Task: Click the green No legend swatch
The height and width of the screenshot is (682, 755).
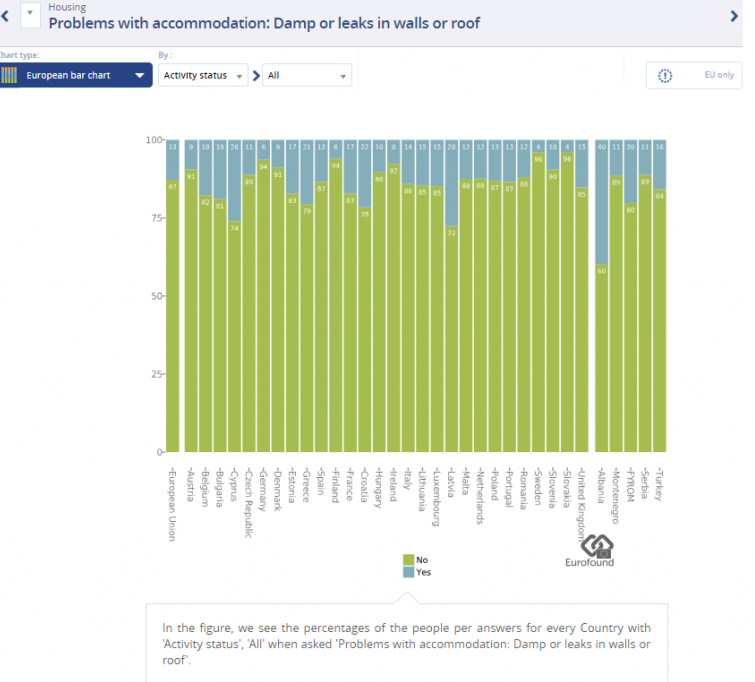Action: coord(408,560)
